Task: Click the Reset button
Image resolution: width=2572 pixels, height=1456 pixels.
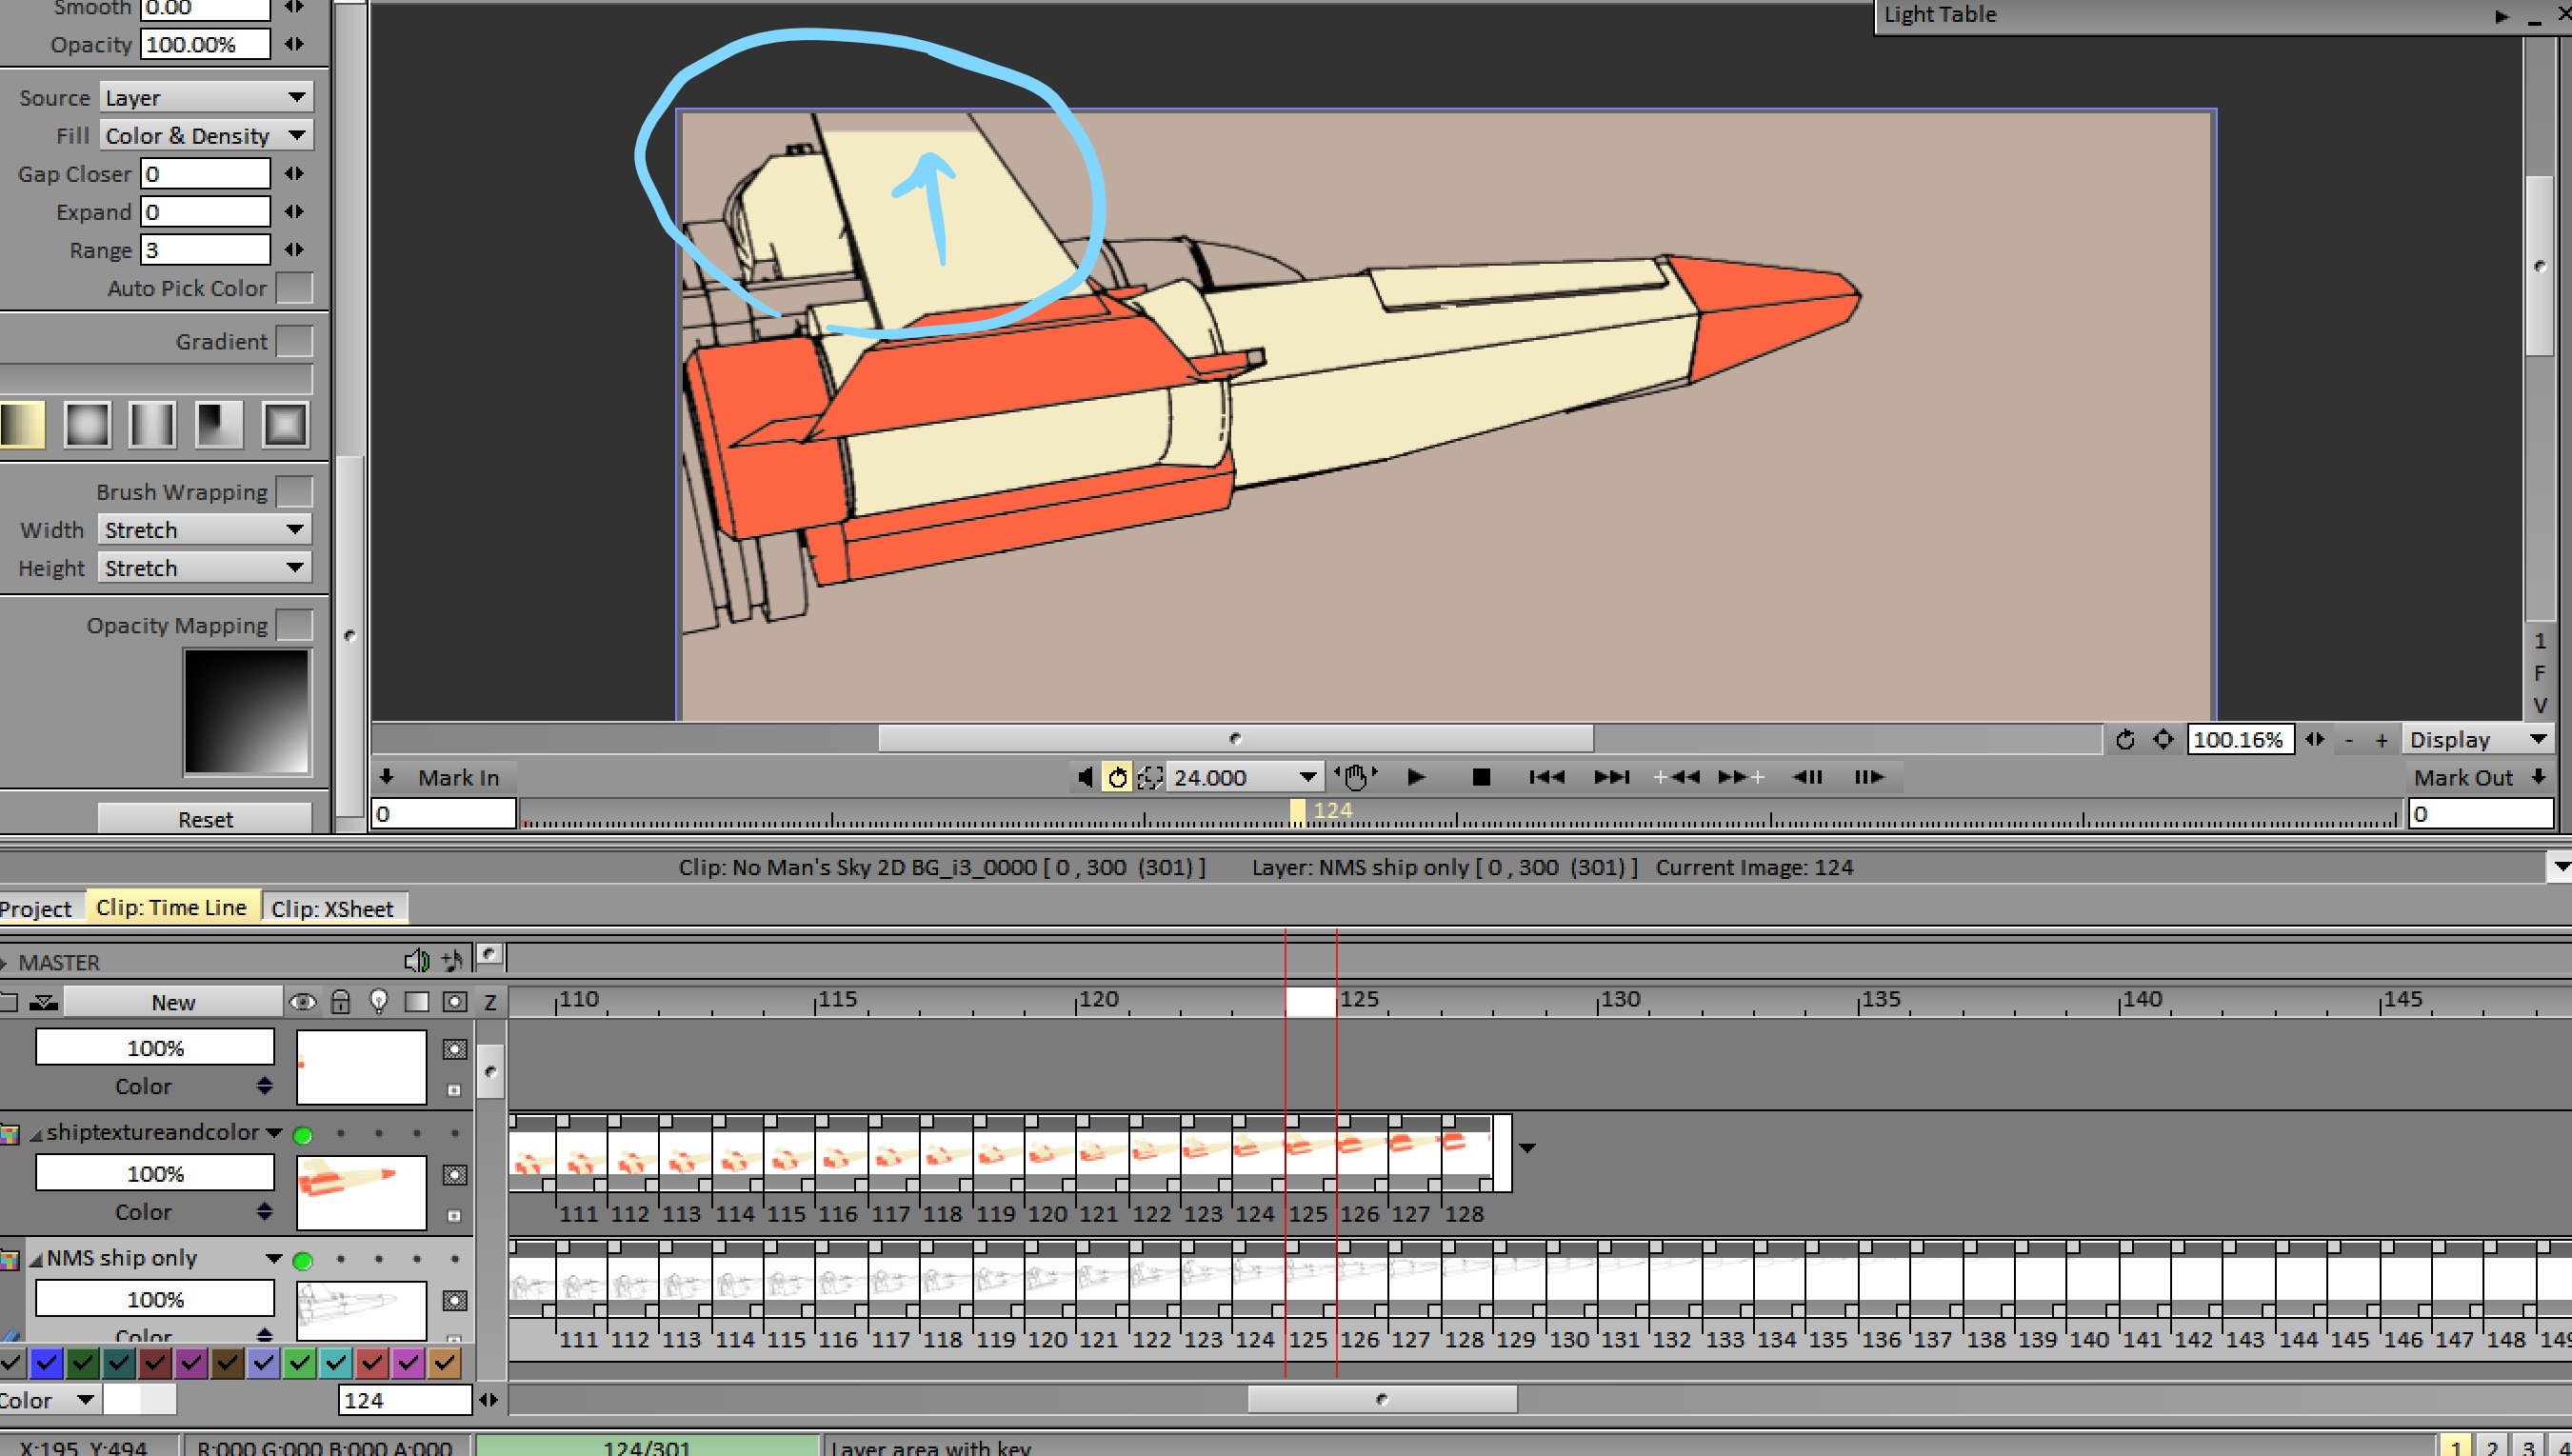Action: (205, 818)
